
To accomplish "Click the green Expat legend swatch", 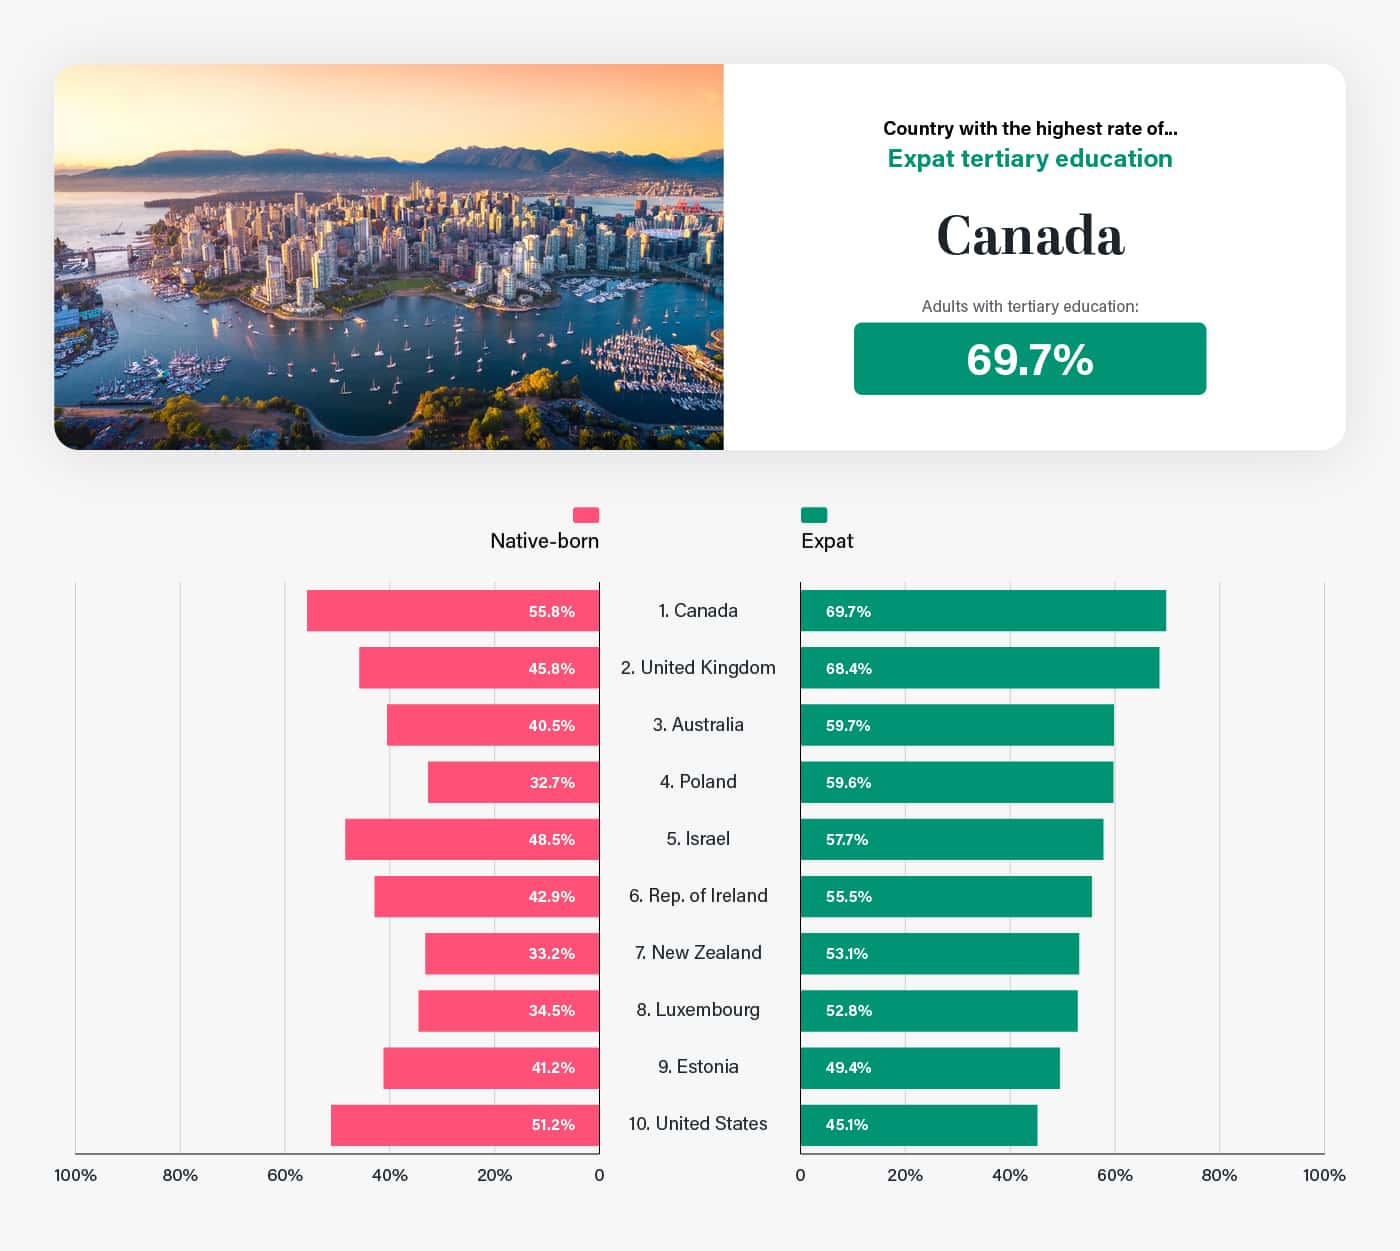I will (x=814, y=515).
